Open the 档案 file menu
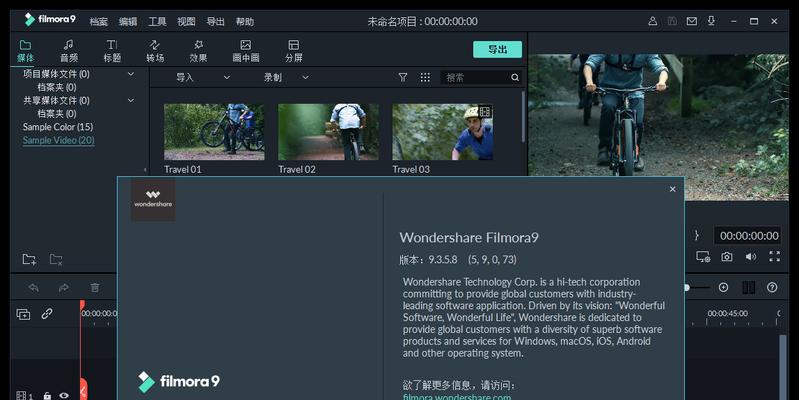This screenshot has width=799, height=400. 98,21
